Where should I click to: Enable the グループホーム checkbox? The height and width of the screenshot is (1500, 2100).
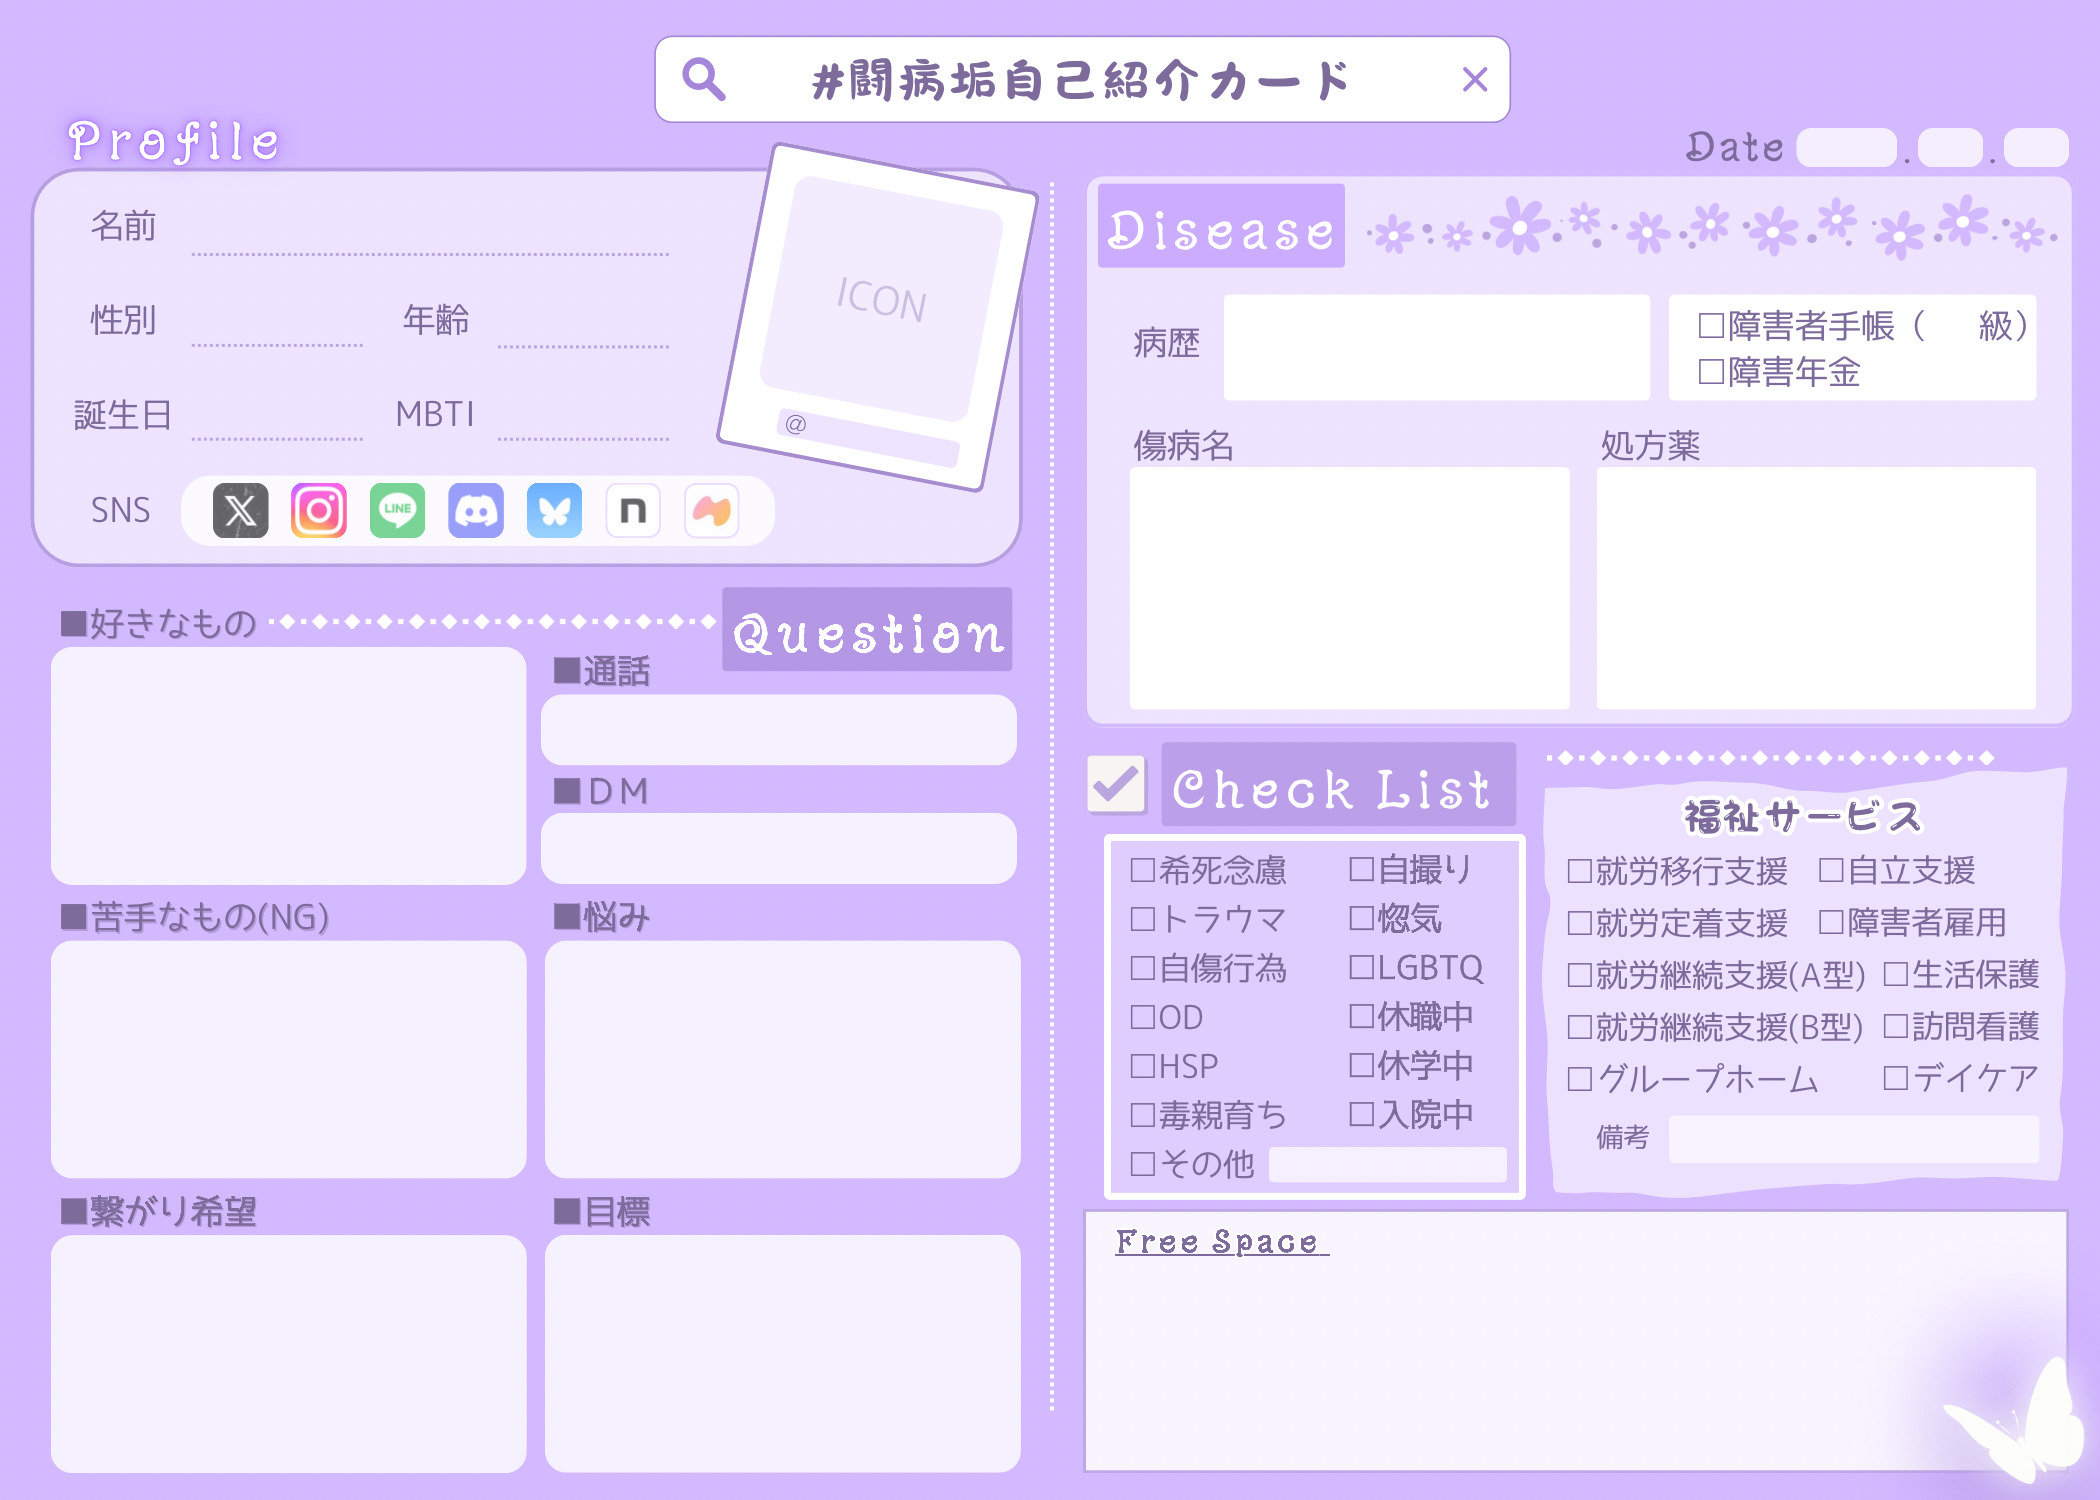coord(1581,1079)
